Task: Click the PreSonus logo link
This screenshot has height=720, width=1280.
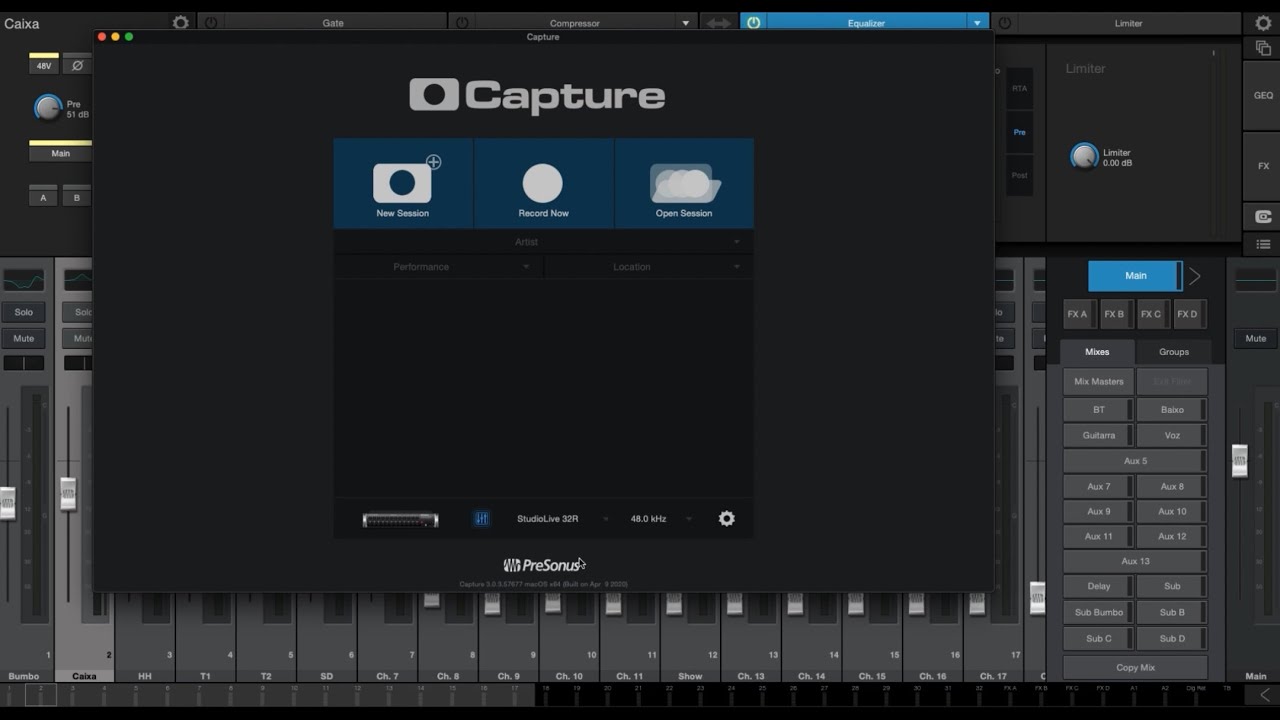Action: (x=542, y=565)
